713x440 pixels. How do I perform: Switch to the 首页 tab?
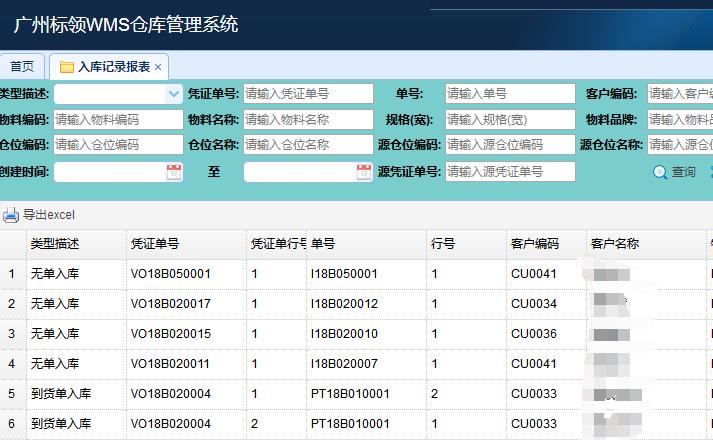tap(22, 67)
